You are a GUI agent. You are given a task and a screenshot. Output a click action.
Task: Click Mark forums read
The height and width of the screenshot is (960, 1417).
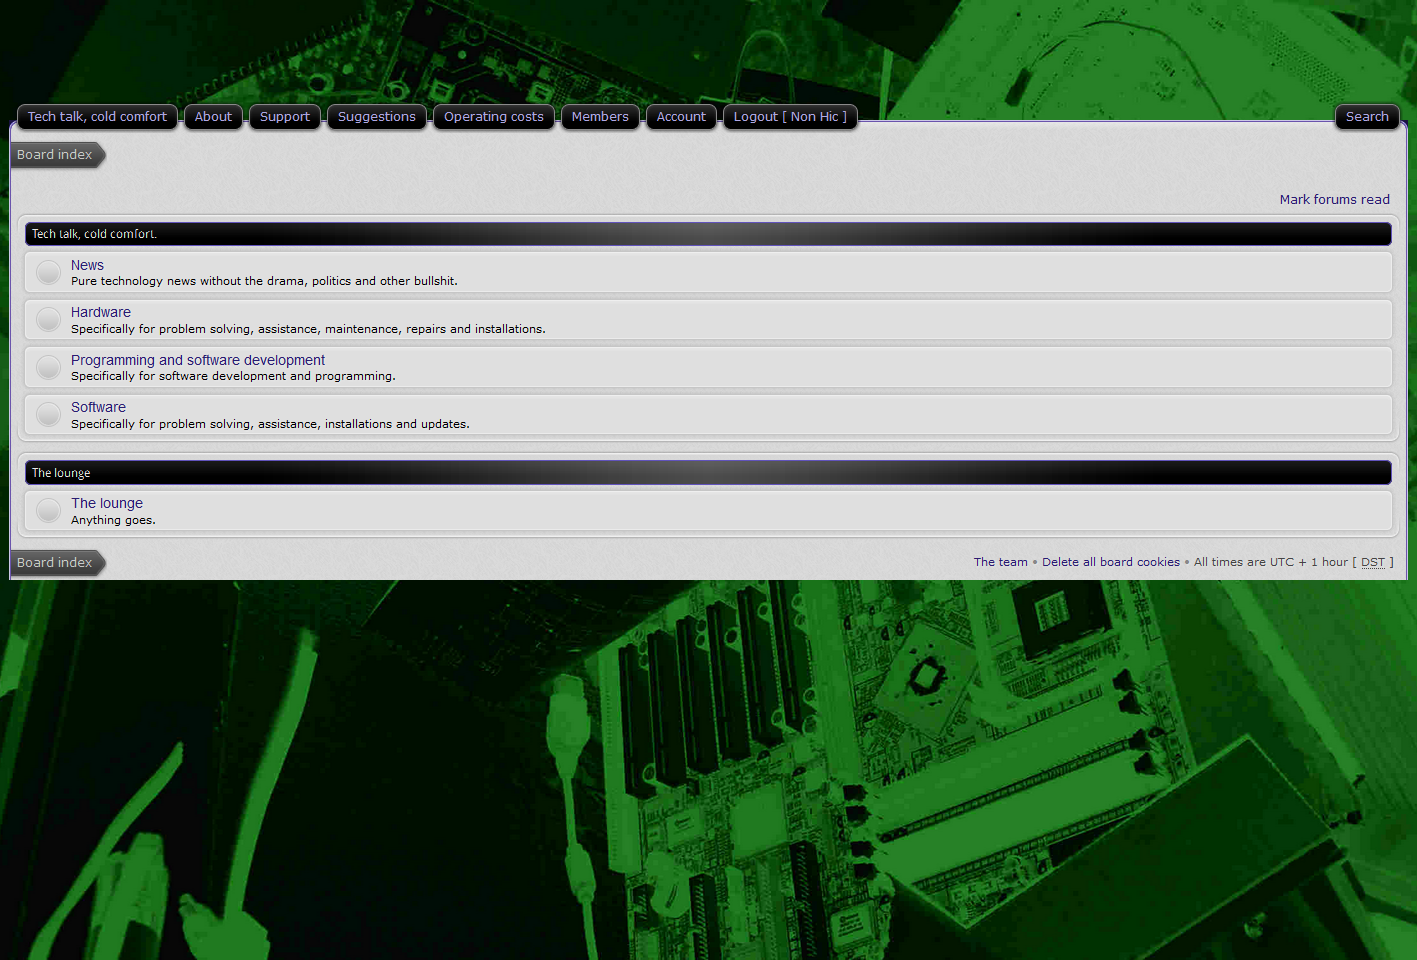tap(1334, 200)
